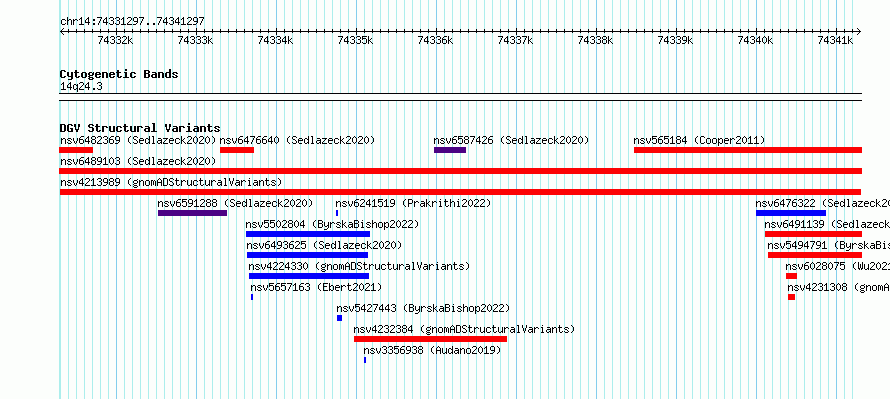The height and width of the screenshot is (399, 890).
Task: Select nsv4231308 variant label
Action: click(x=839, y=287)
